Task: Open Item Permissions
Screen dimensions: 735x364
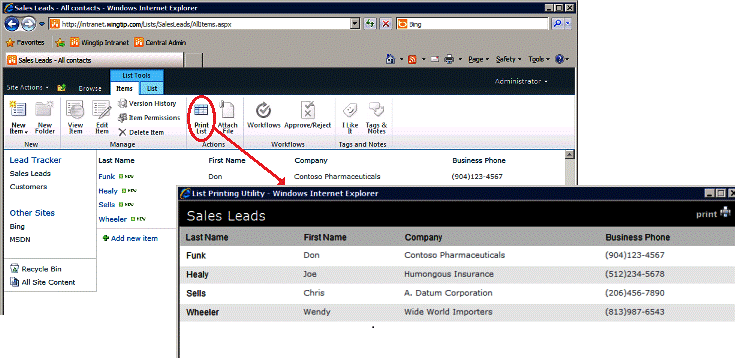Action: (x=149, y=118)
